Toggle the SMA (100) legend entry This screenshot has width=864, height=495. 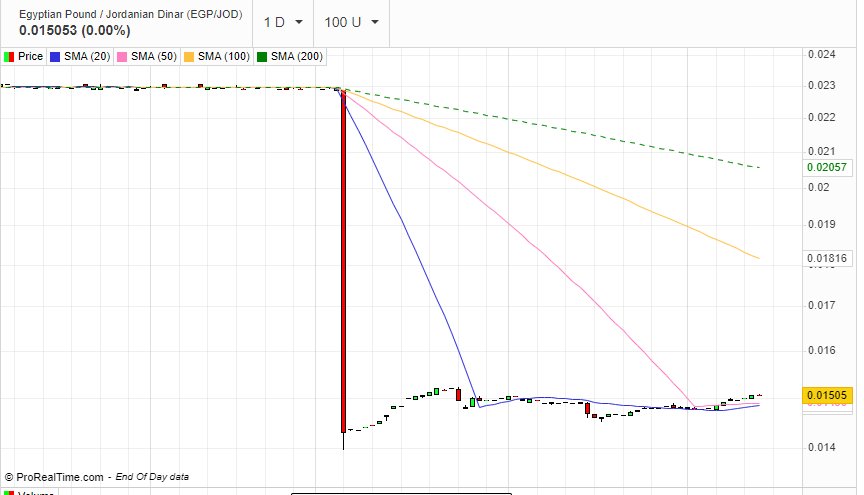click(x=217, y=56)
